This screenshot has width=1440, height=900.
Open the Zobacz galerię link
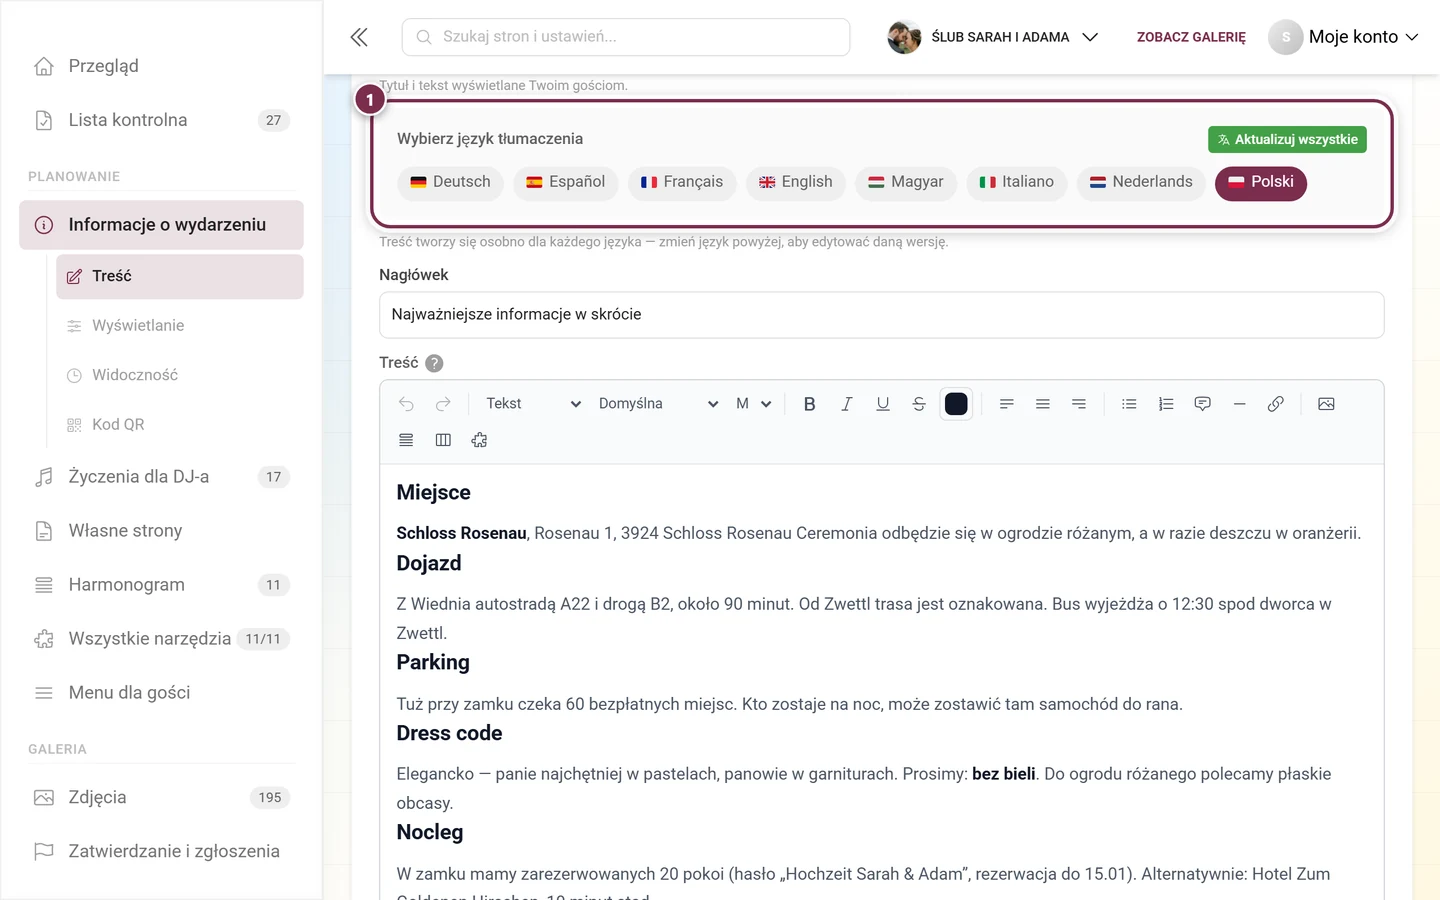click(1191, 37)
